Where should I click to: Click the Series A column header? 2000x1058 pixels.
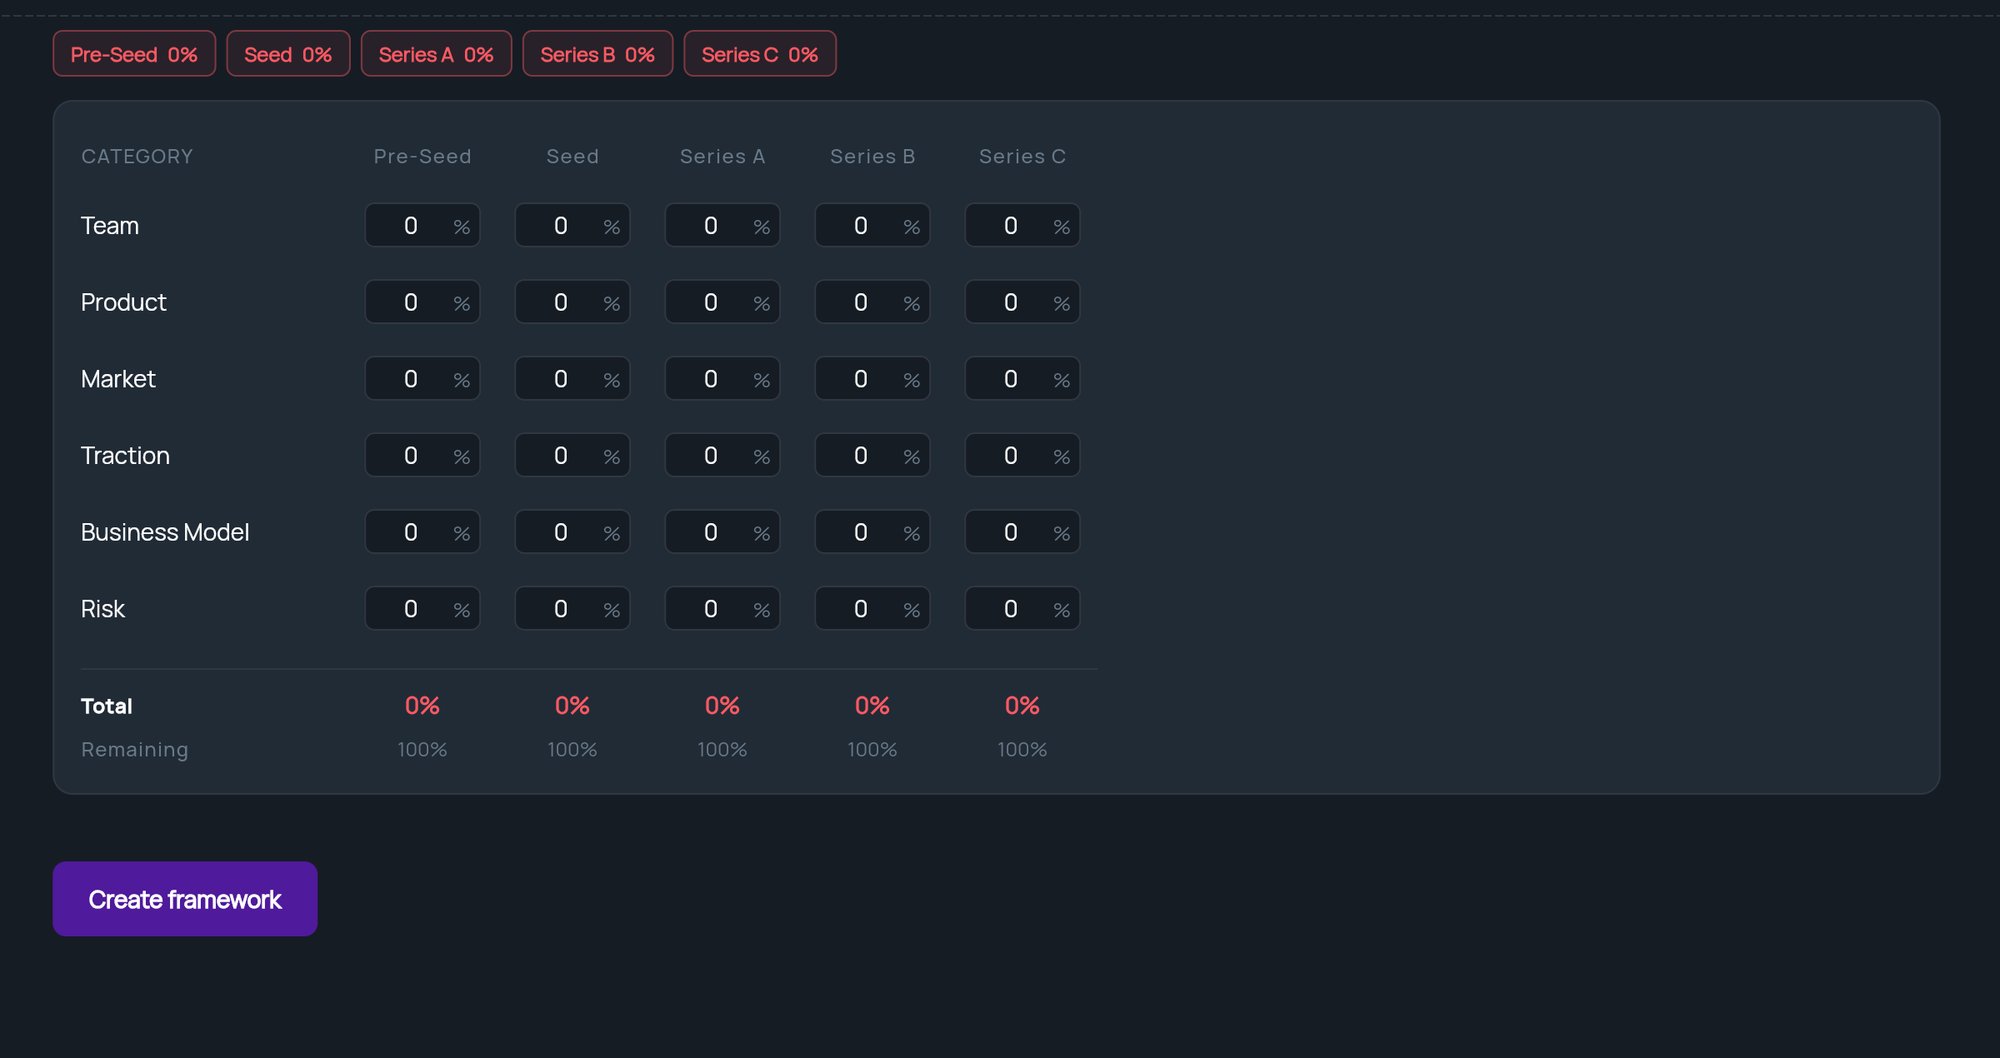722,156
